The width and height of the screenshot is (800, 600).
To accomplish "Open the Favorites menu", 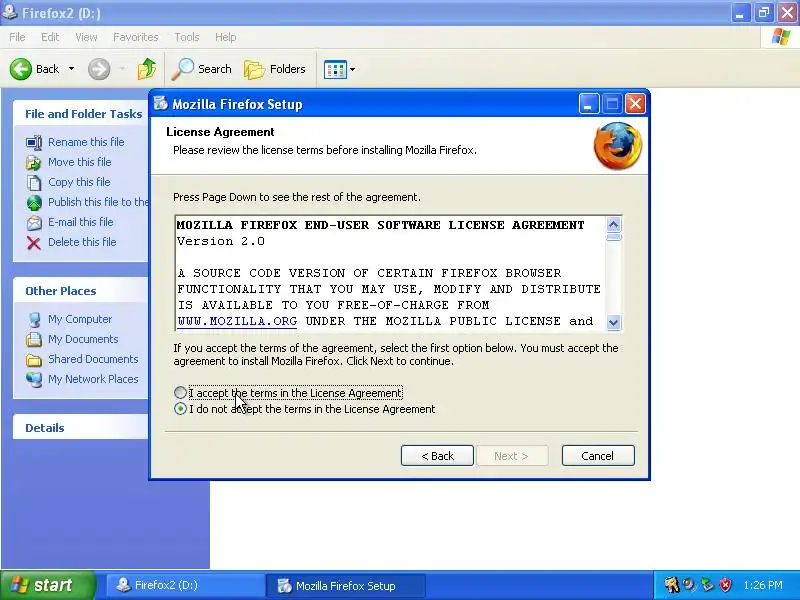I will 136,37.
